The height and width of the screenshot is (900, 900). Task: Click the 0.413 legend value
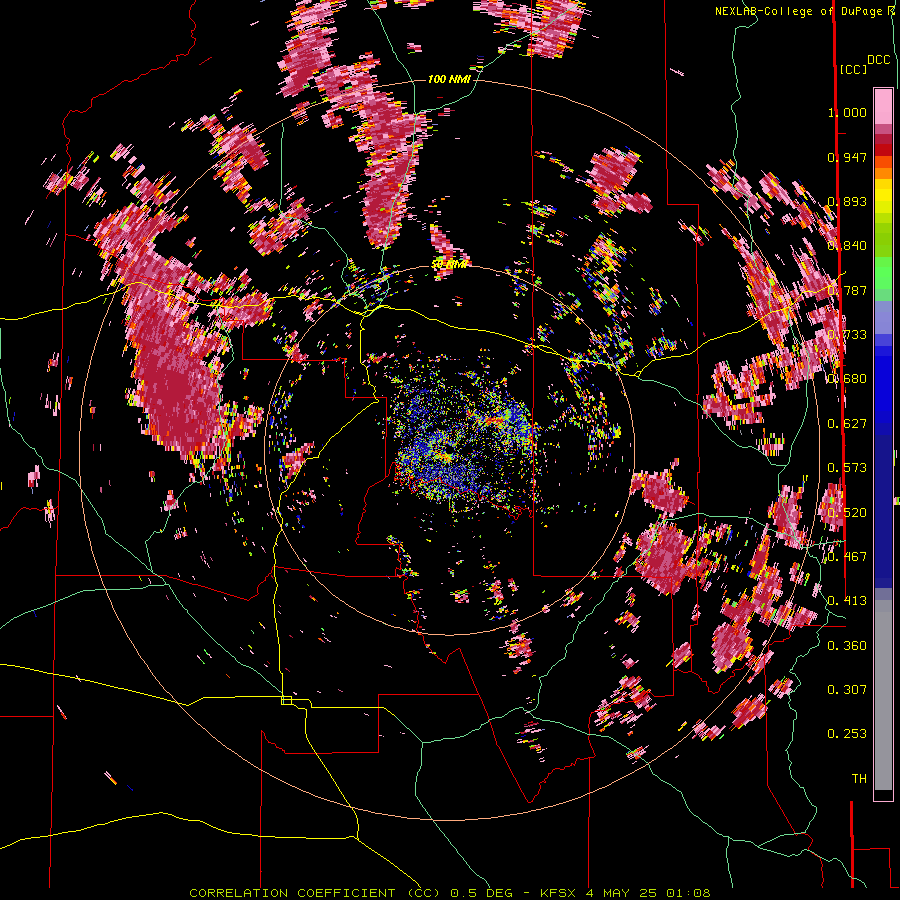(x=847, y=601)
